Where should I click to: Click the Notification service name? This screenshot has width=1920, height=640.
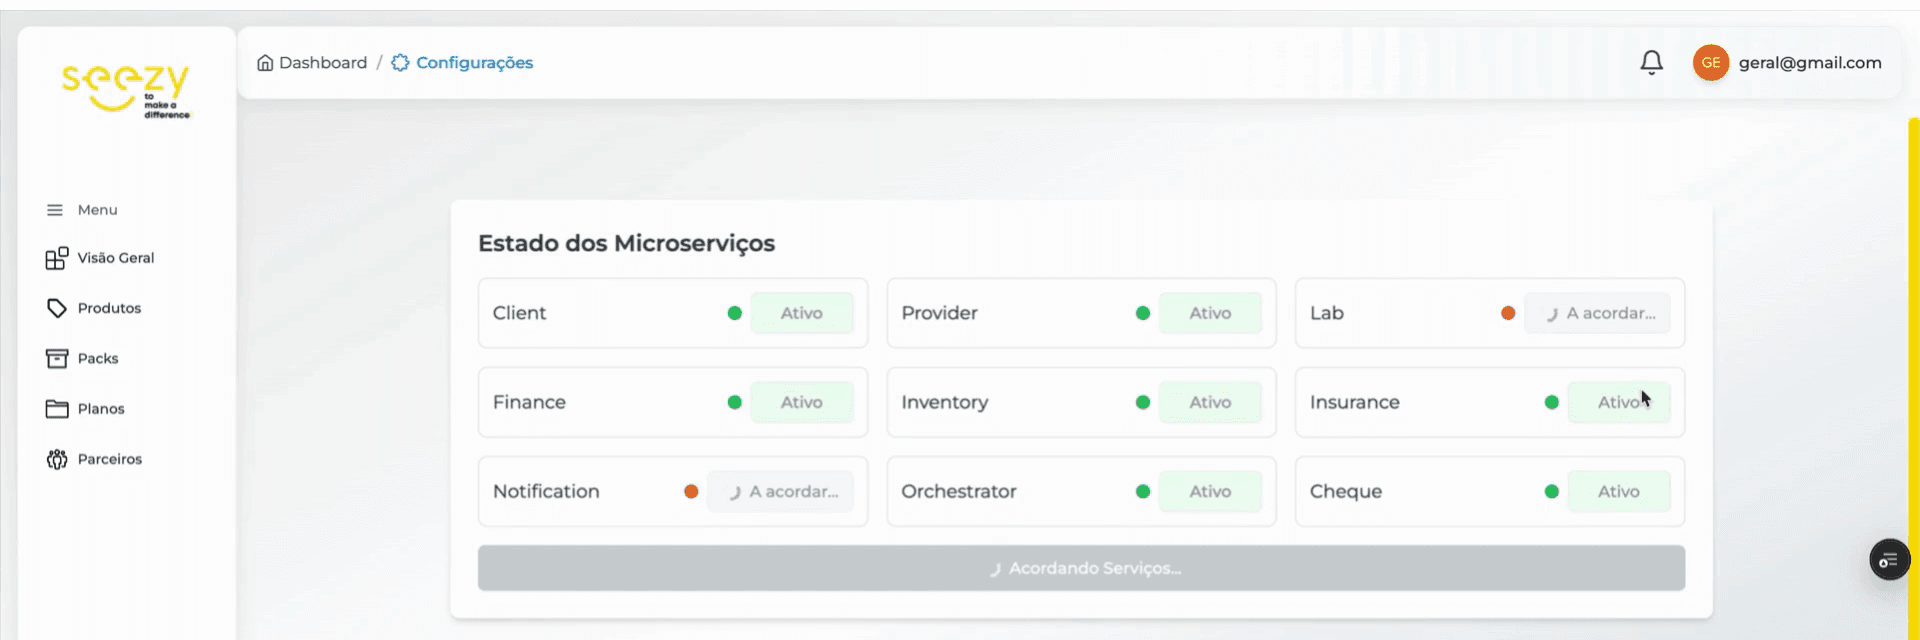(x=546, y=491)
